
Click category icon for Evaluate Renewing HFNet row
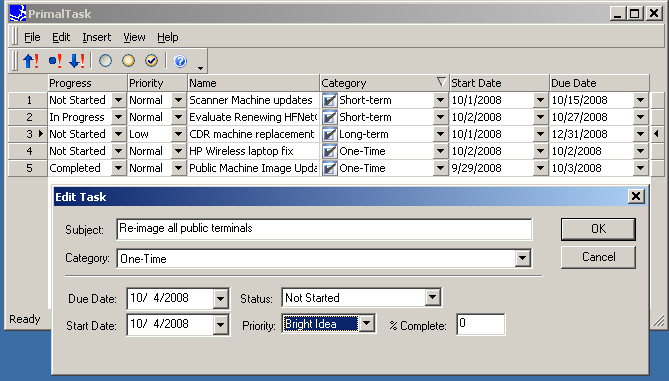click(329, 117)
